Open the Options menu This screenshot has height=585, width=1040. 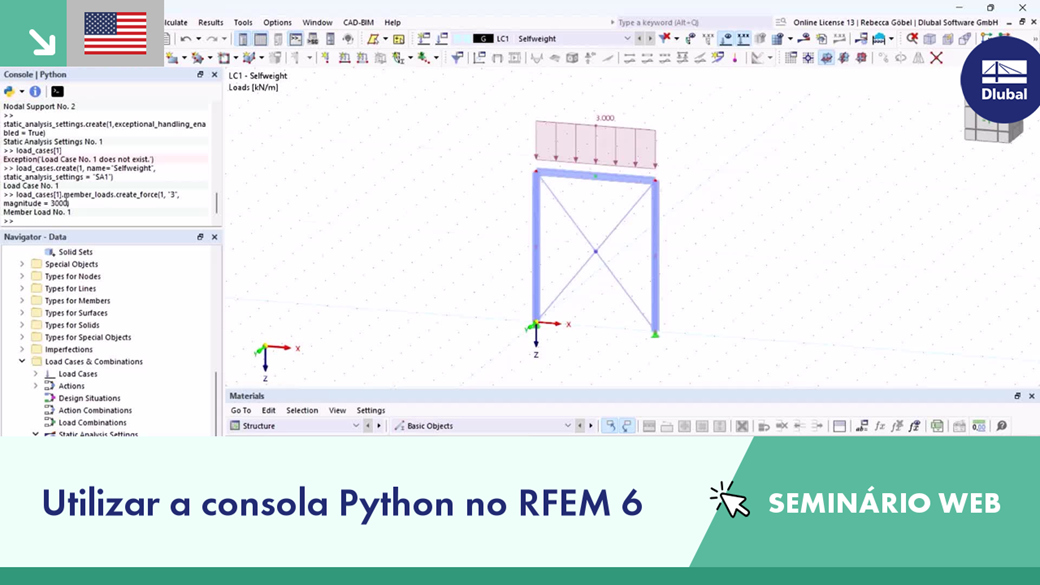pyautogui.click(x=277, y=23)
